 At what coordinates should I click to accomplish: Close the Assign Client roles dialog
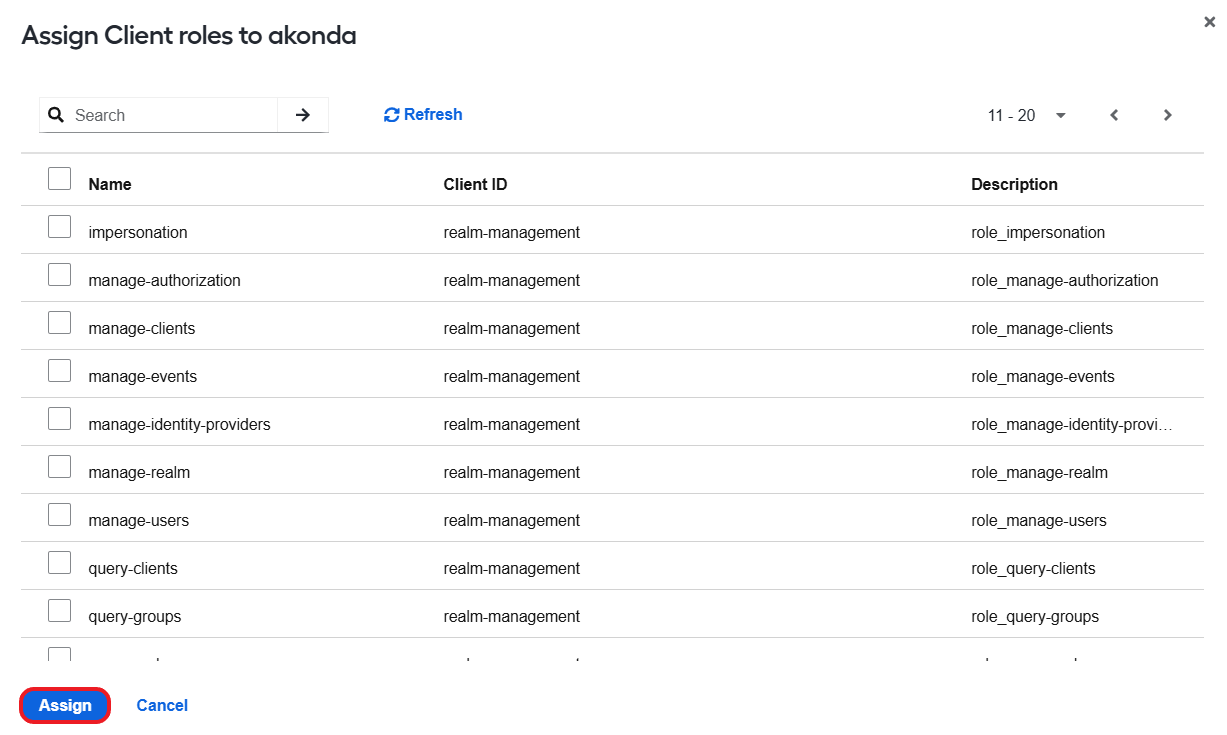point(1209,22)
